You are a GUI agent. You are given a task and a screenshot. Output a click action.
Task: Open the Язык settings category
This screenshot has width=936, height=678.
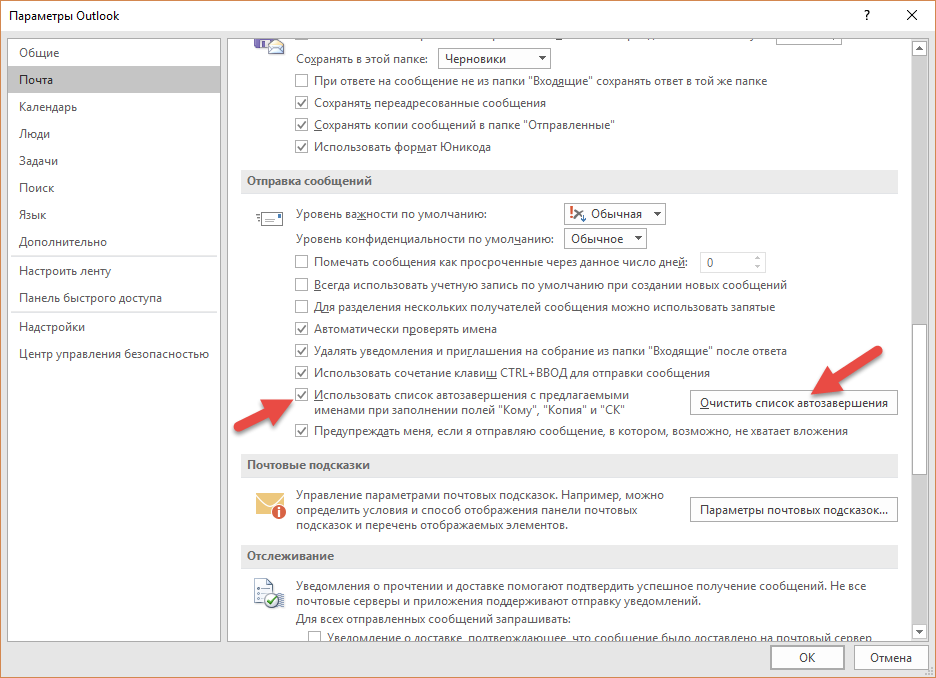click(114, 215)
